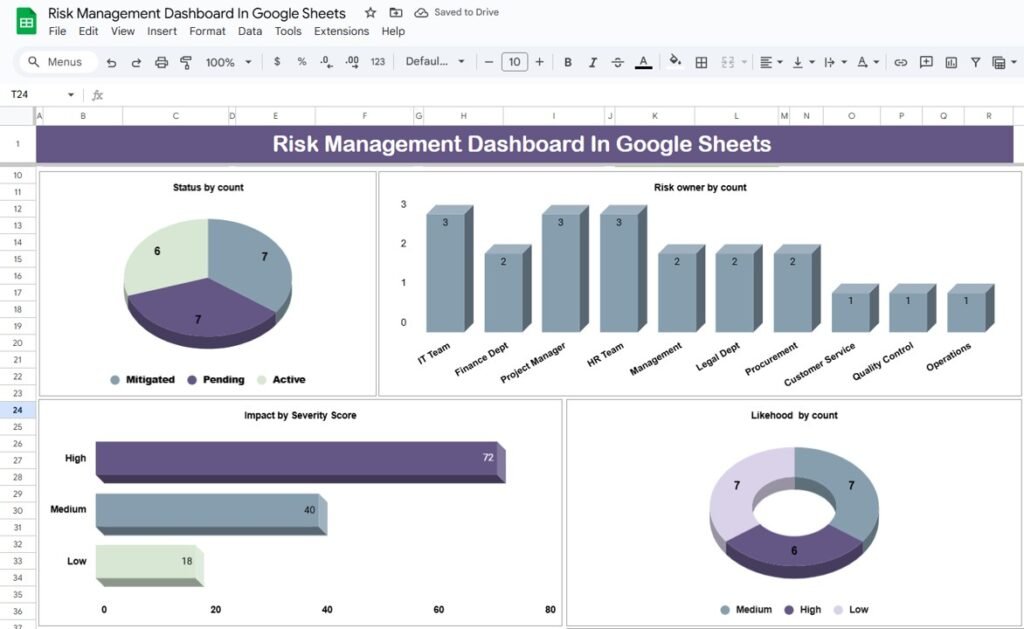The image size is (1024, 629).
Task: Click the Medium bar labeled 40
Action: pos(212,514)
